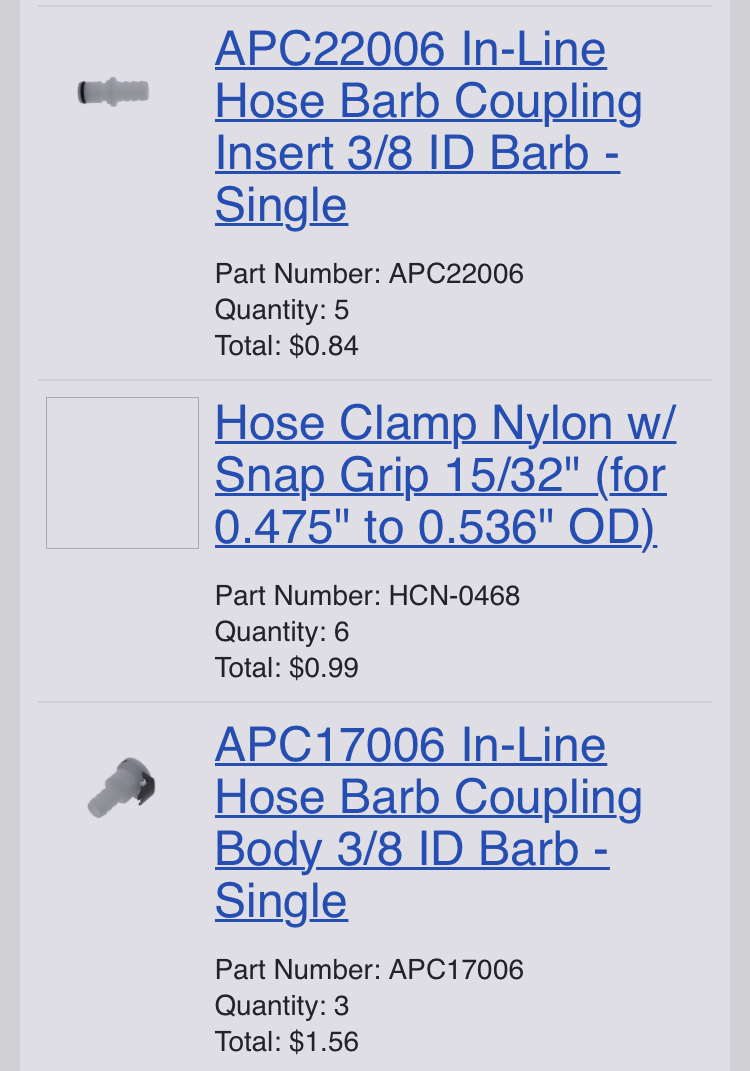This screenshot has width=750, height=1071.
Task: Click the 'Quantity: 3' line
Action: (281, 1005)
